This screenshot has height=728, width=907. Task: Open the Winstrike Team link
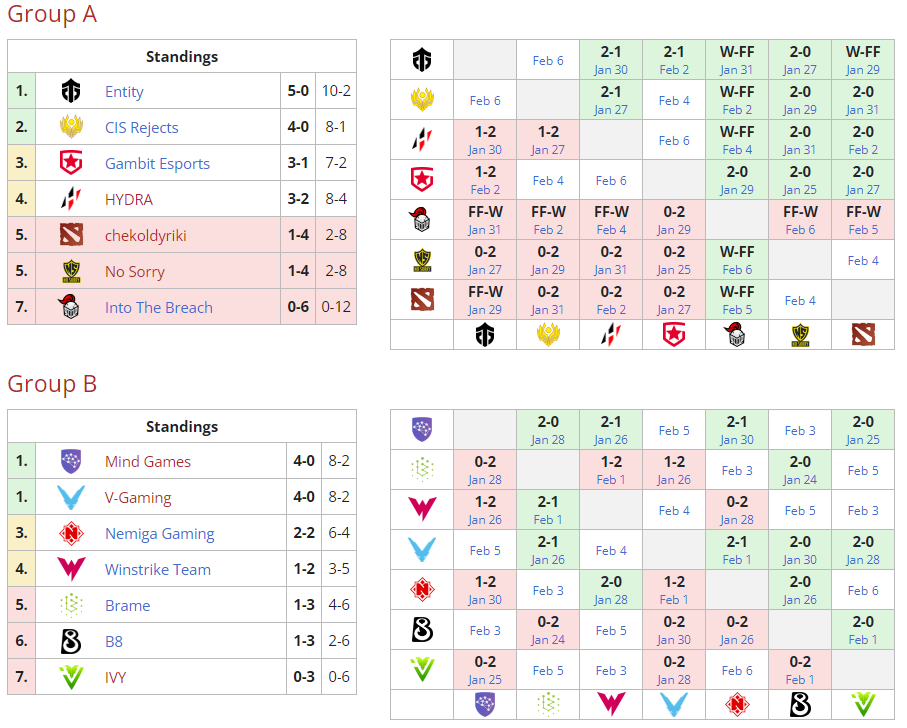click(x=157, y=570)
